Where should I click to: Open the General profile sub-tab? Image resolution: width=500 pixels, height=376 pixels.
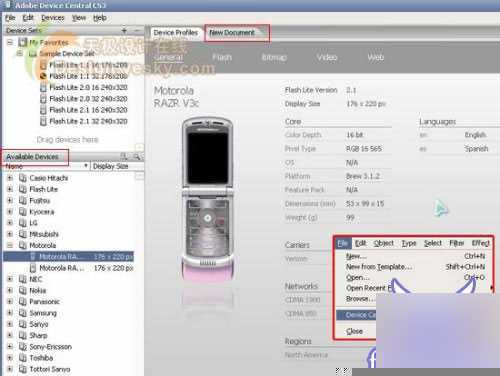point(169,57)
